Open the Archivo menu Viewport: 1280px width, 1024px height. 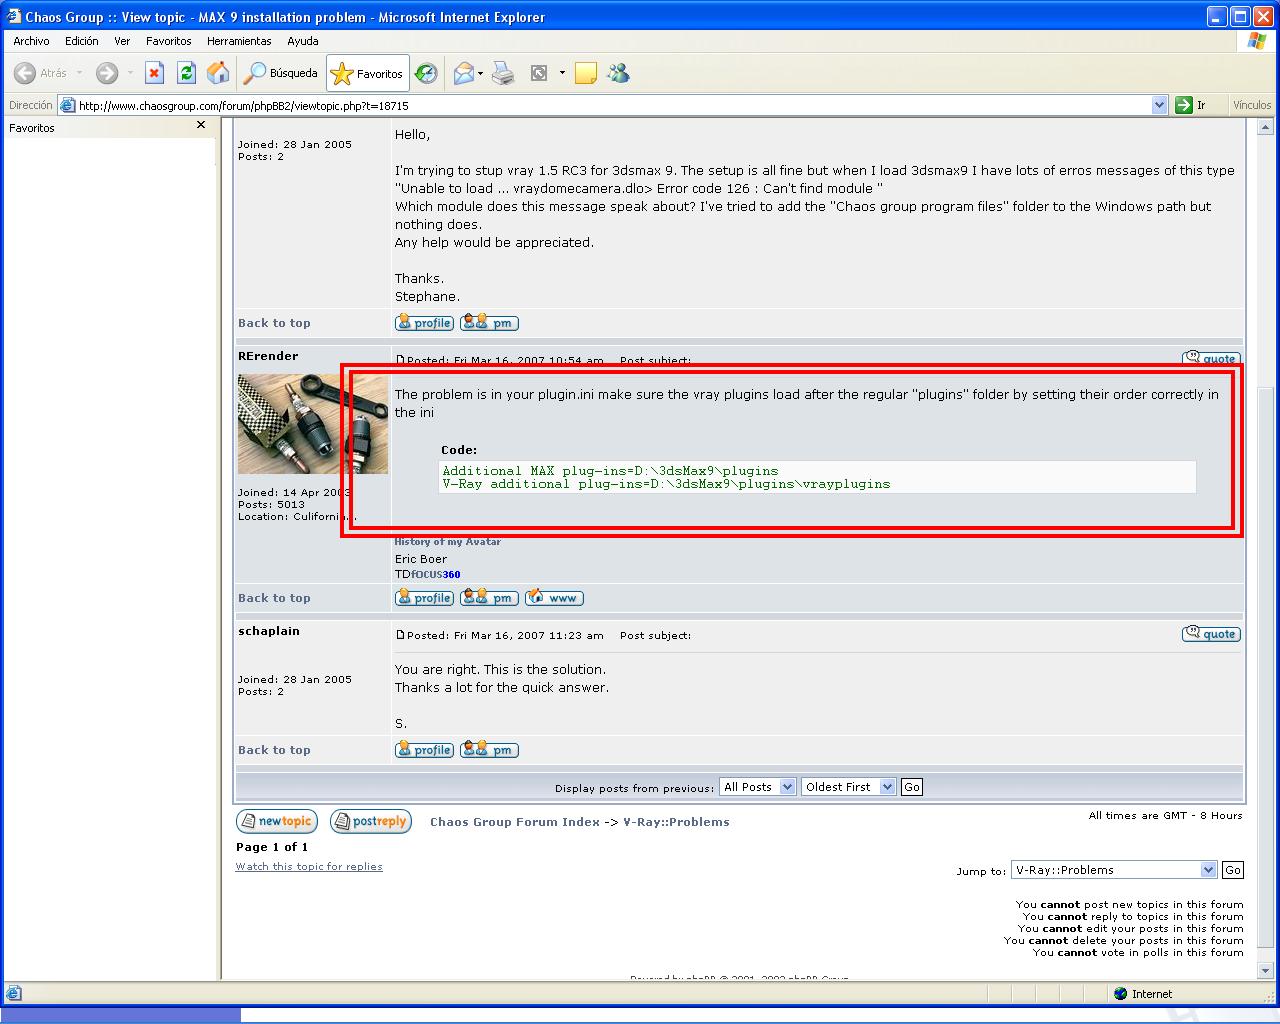[31, 41]
